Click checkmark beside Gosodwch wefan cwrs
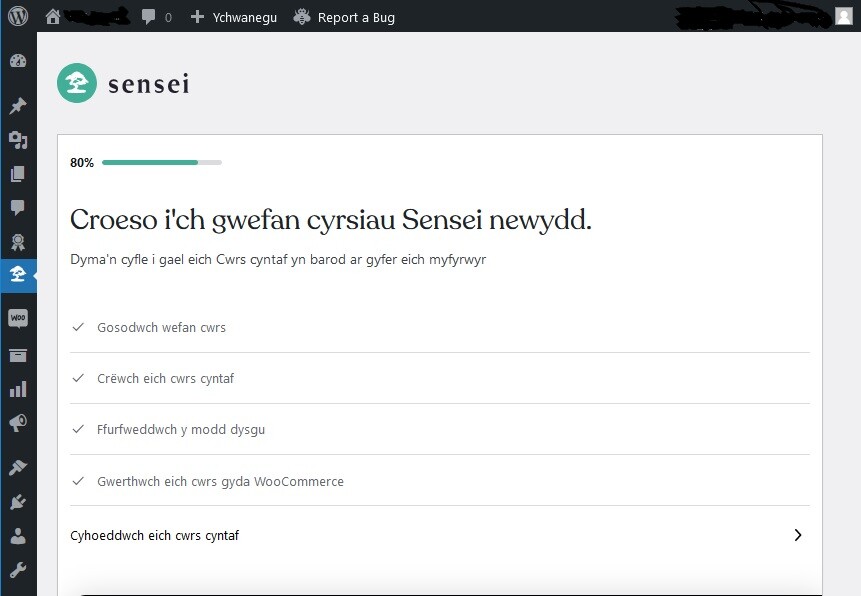The image size is (861, 596). point(78,327)
